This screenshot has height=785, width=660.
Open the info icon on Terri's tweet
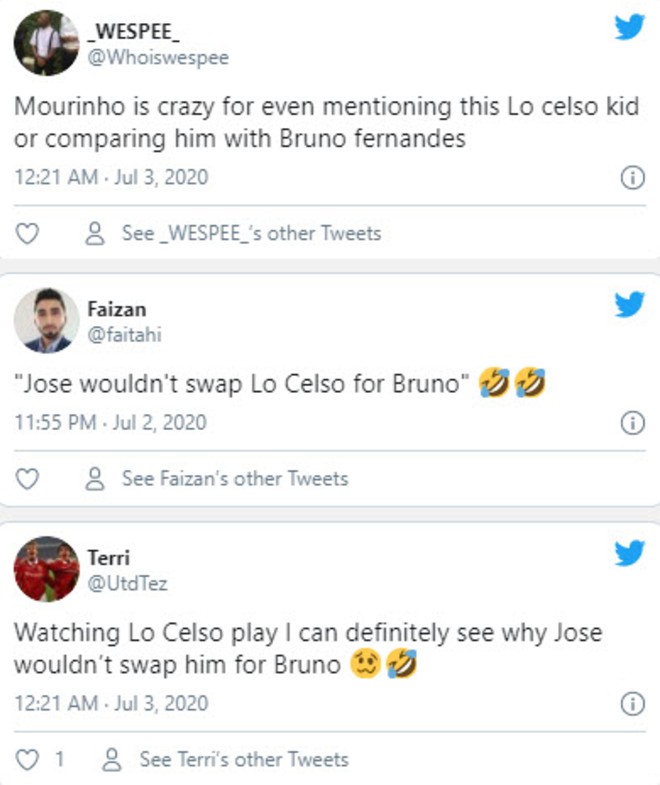point(632,705)
